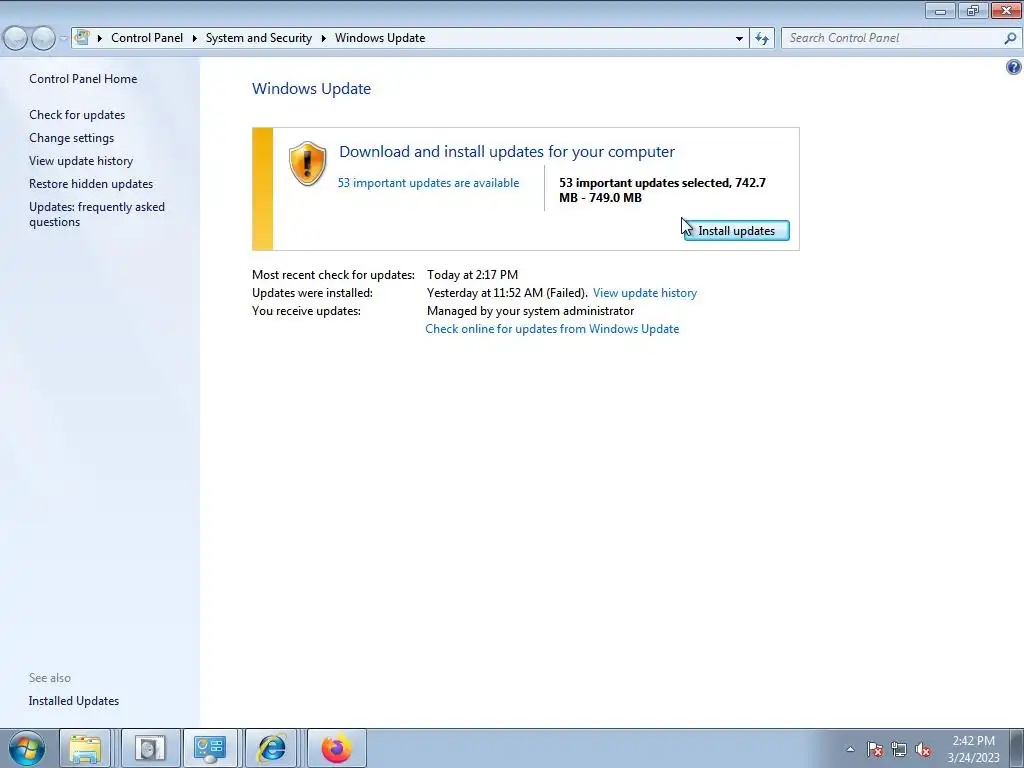Select System and Security breadcrumb
The width and height of the screenshot is (1024, 768).
click(x=259, y=38)
